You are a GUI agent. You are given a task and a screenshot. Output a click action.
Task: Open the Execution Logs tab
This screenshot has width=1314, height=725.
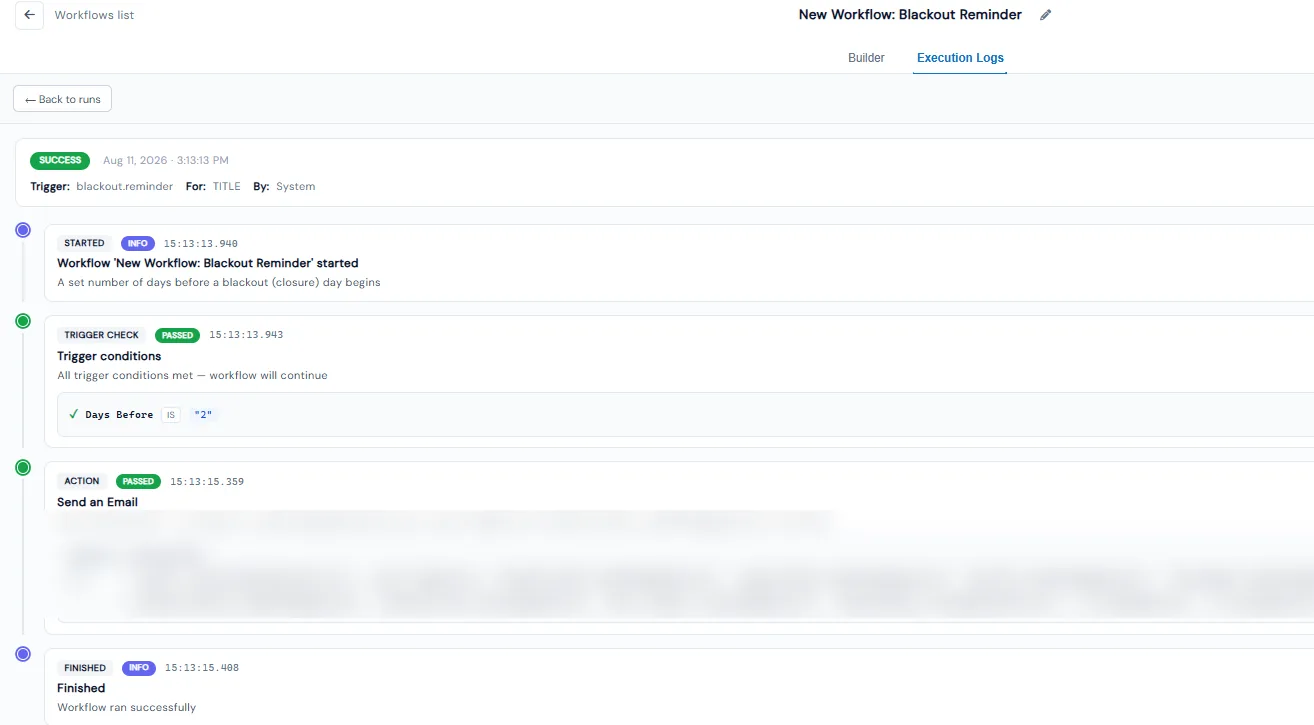(x=960, y=58)
